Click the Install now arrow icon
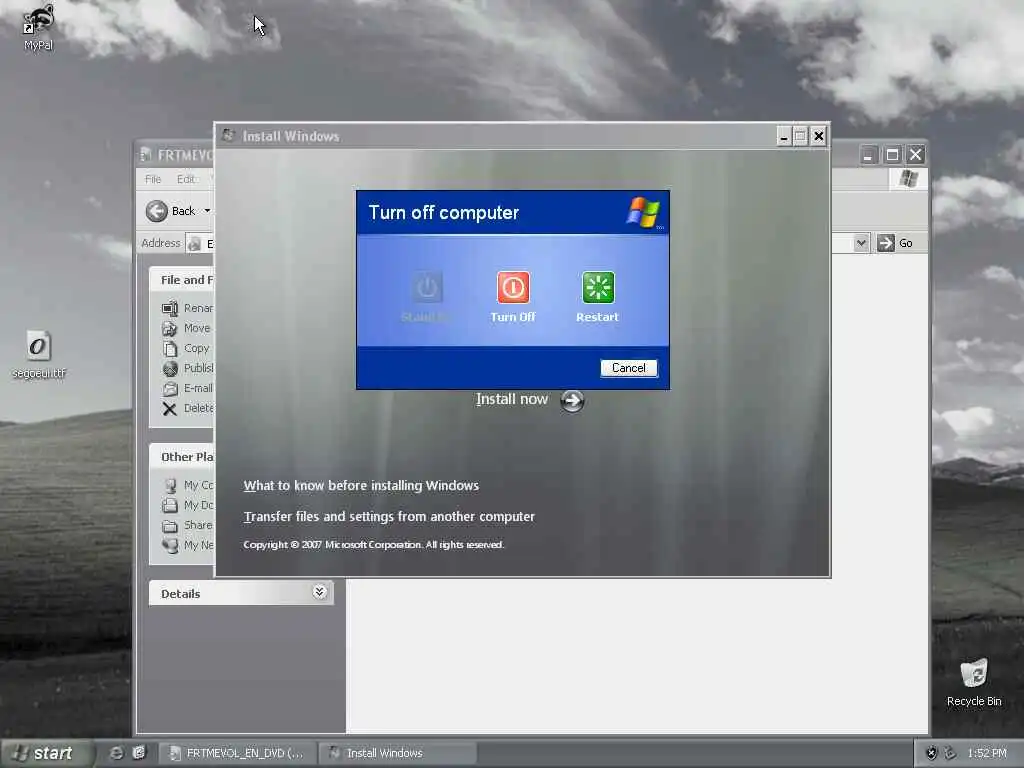Viewport: 1024px width, 768px height. point(572,400)
